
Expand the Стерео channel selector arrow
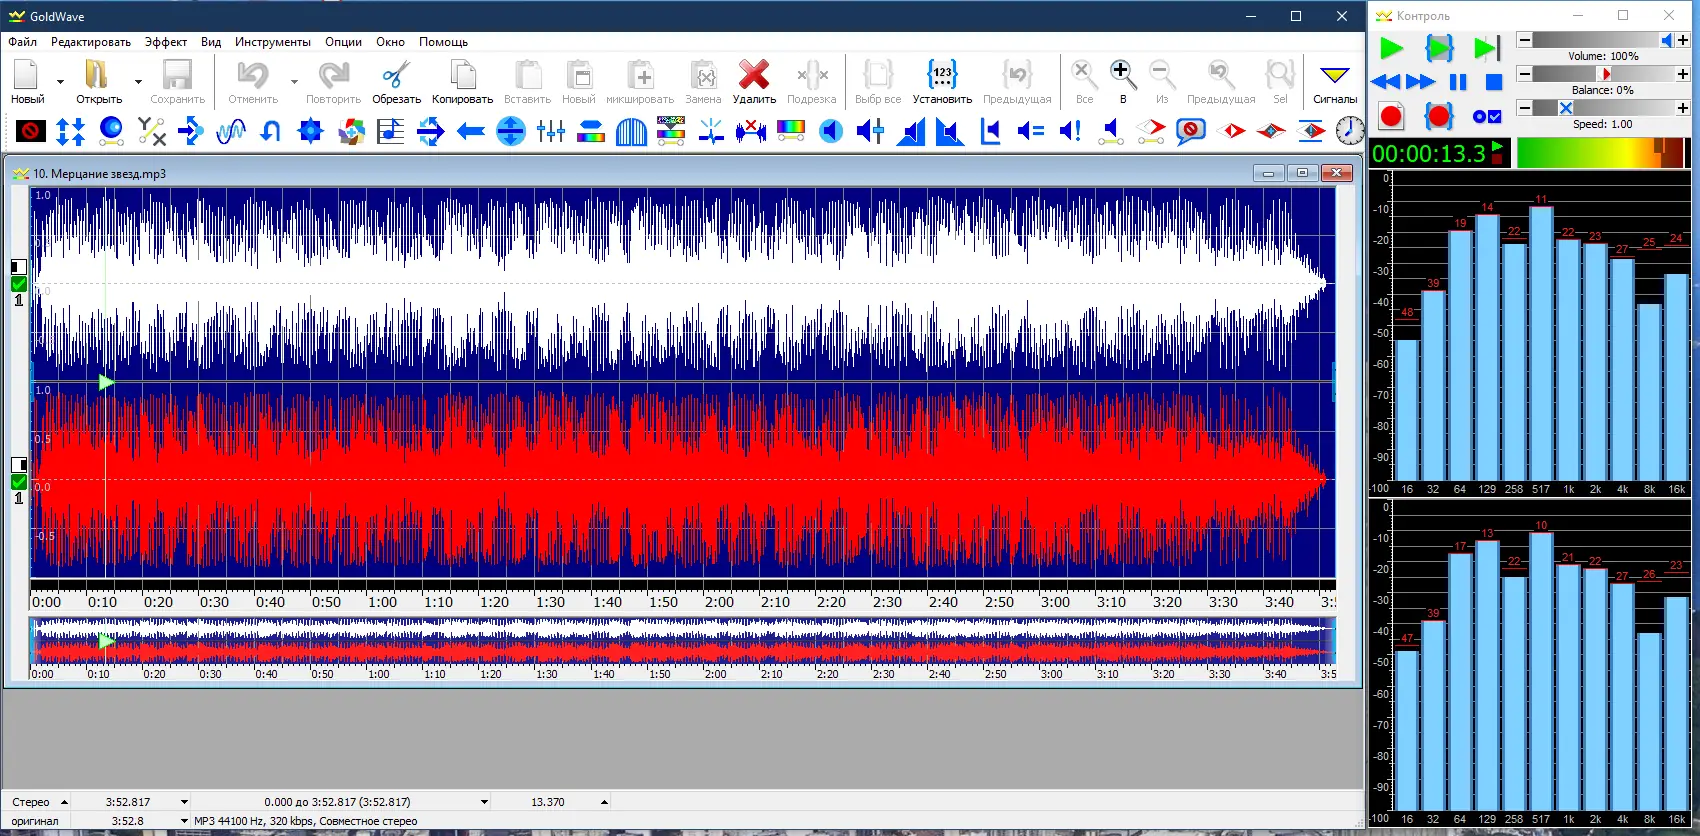coord(64,802)
